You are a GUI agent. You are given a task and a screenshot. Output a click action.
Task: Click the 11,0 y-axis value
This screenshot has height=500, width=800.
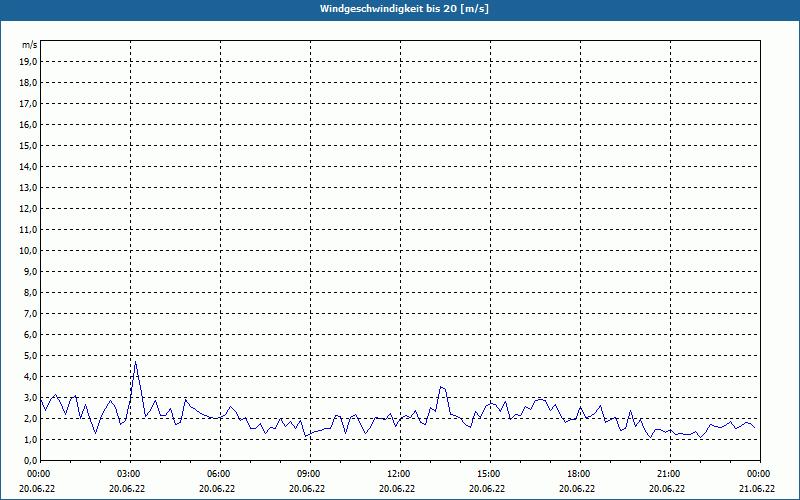[x=28, y=230]
